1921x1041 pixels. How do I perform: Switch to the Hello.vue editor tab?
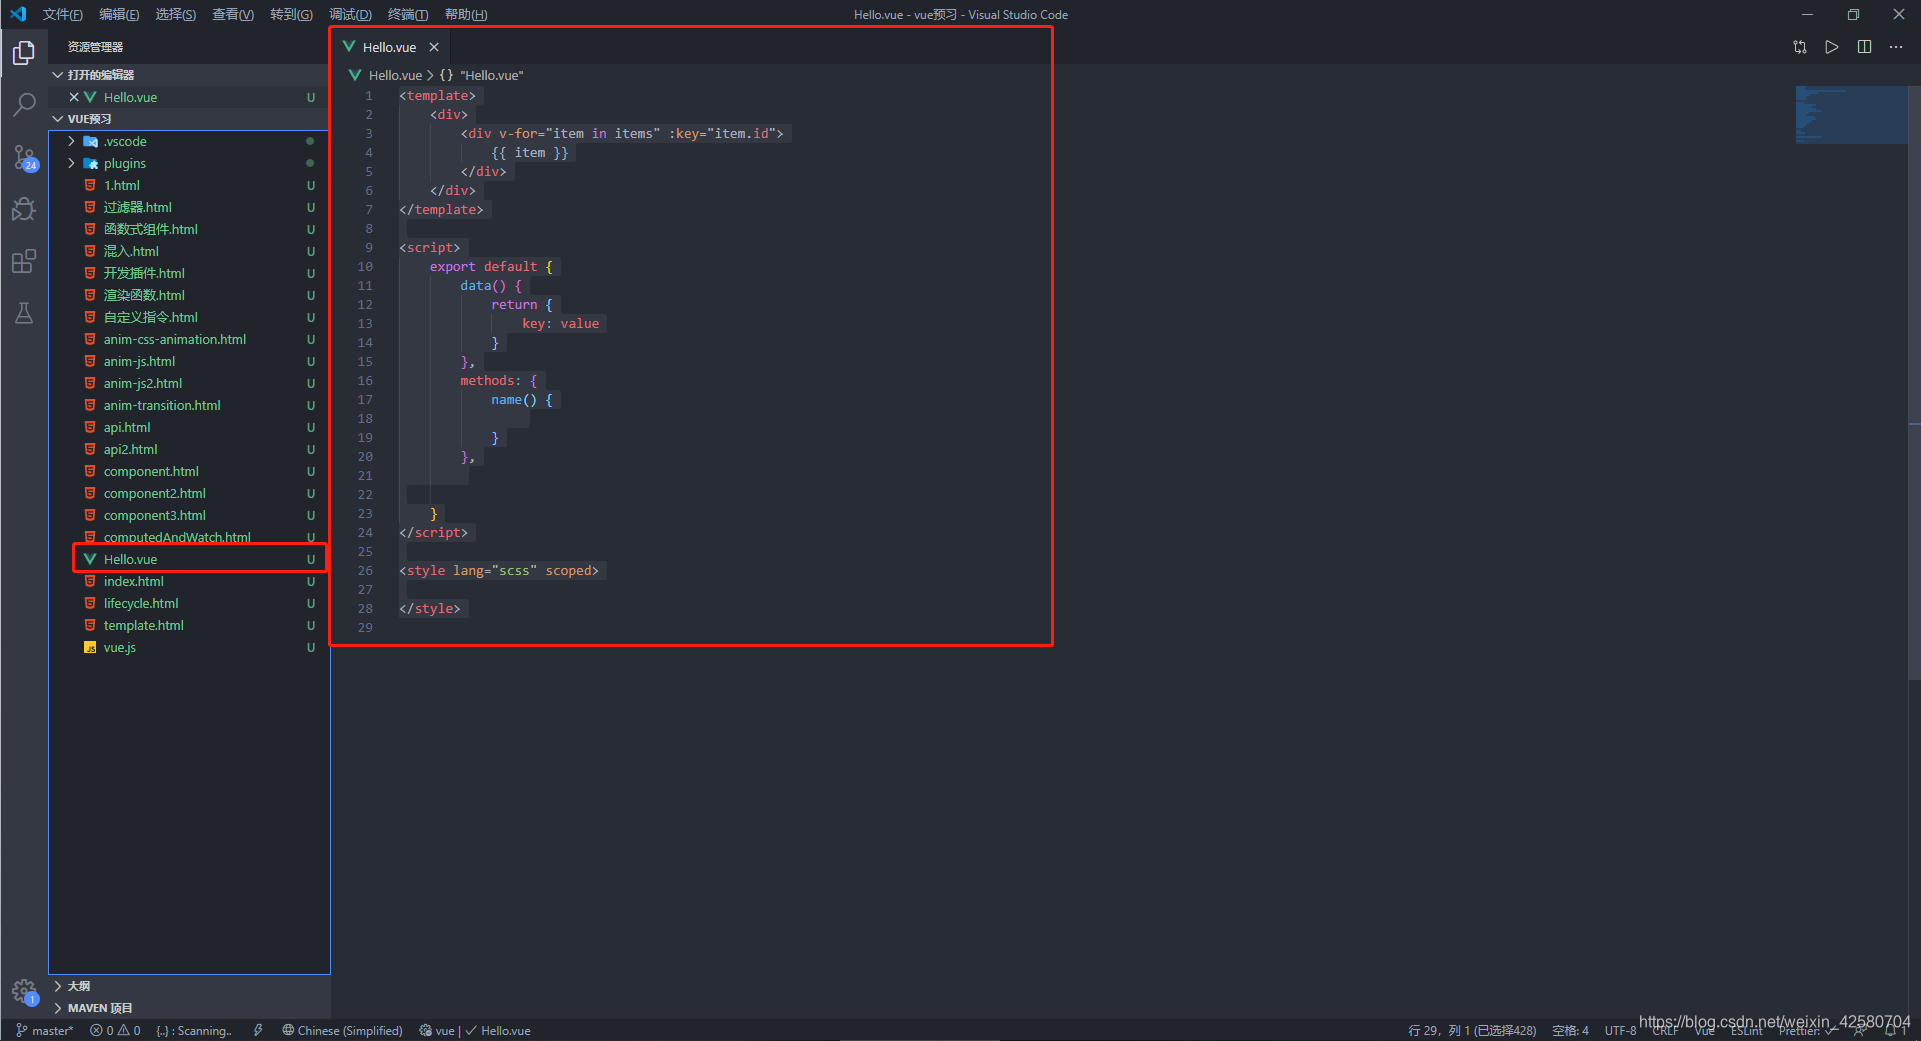389,47
